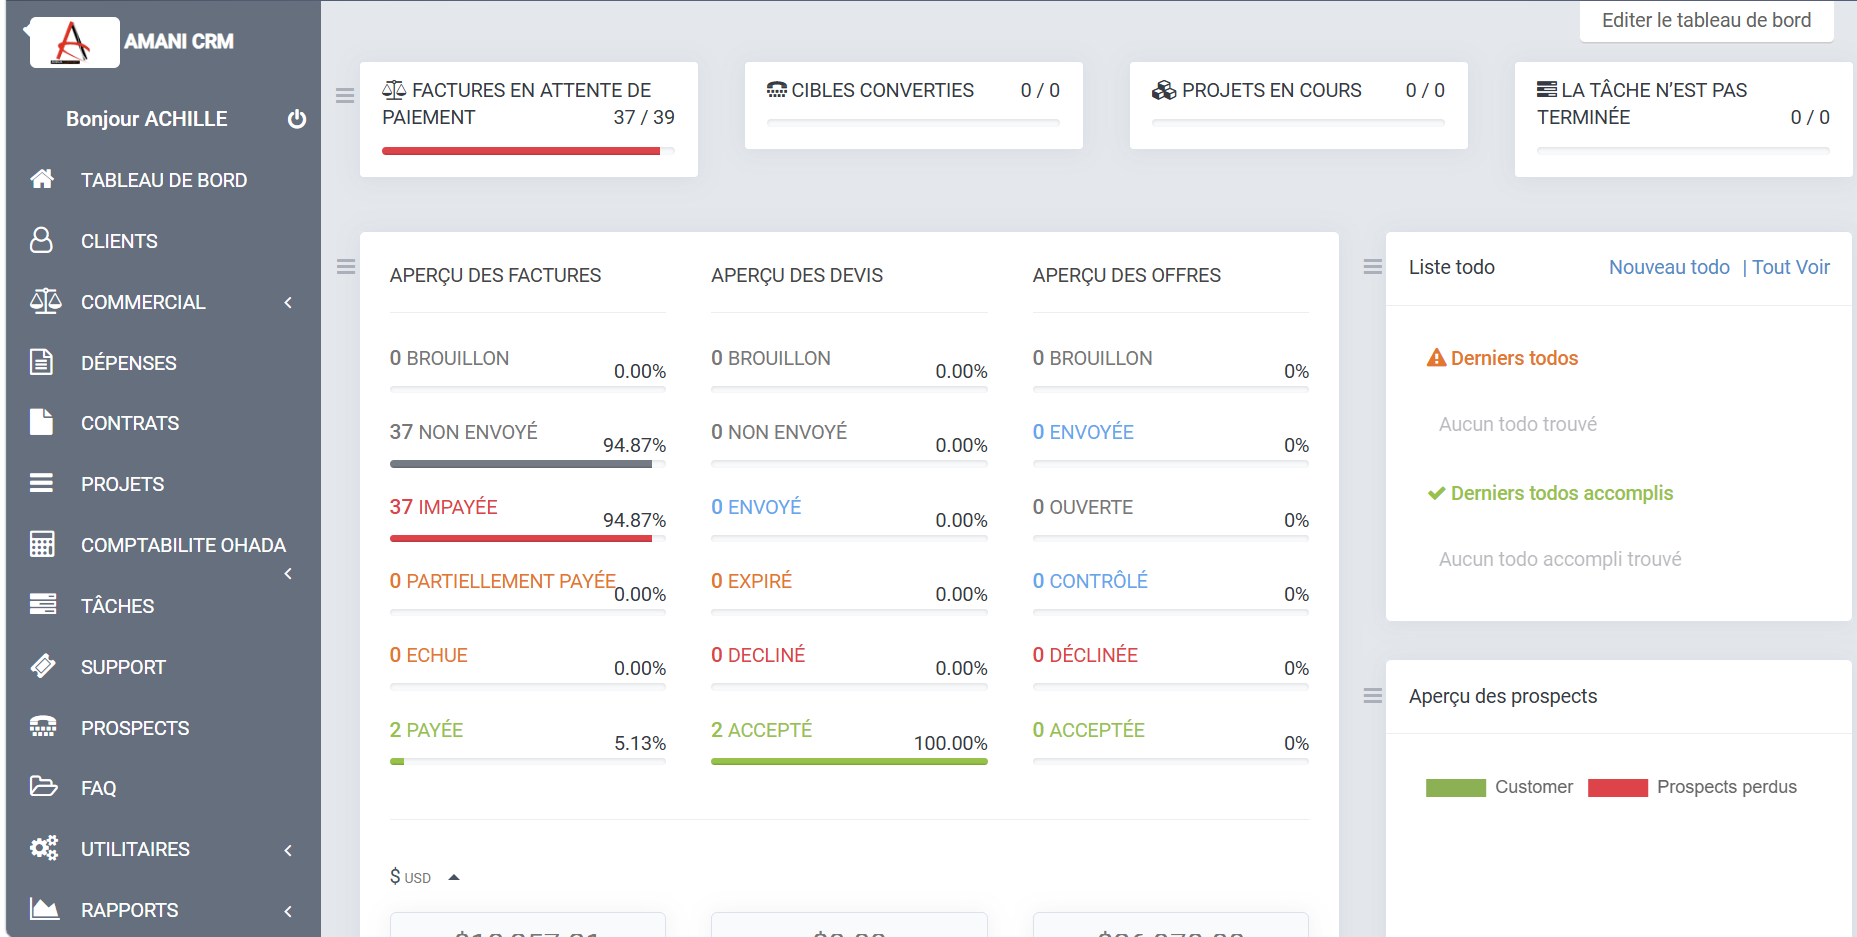
Task: Open the Tâches menu item
Action: [x=117, y=606]
